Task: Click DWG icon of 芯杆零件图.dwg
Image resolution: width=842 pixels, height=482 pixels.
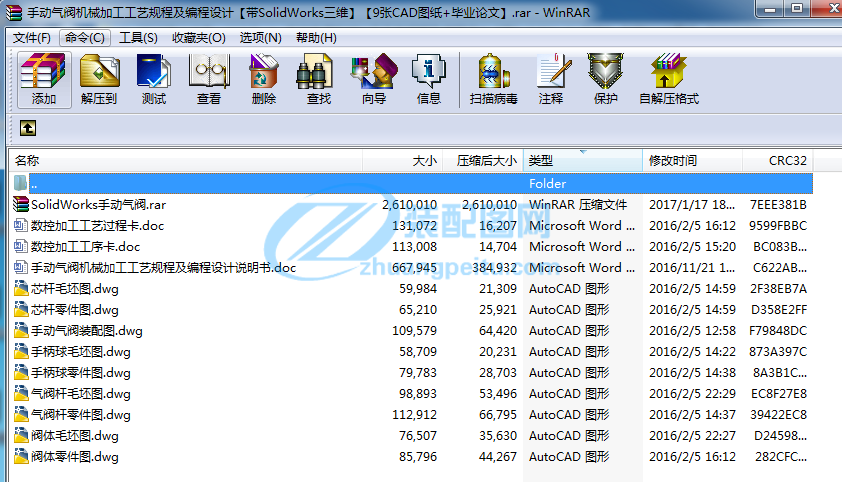Action: [21, 309]
